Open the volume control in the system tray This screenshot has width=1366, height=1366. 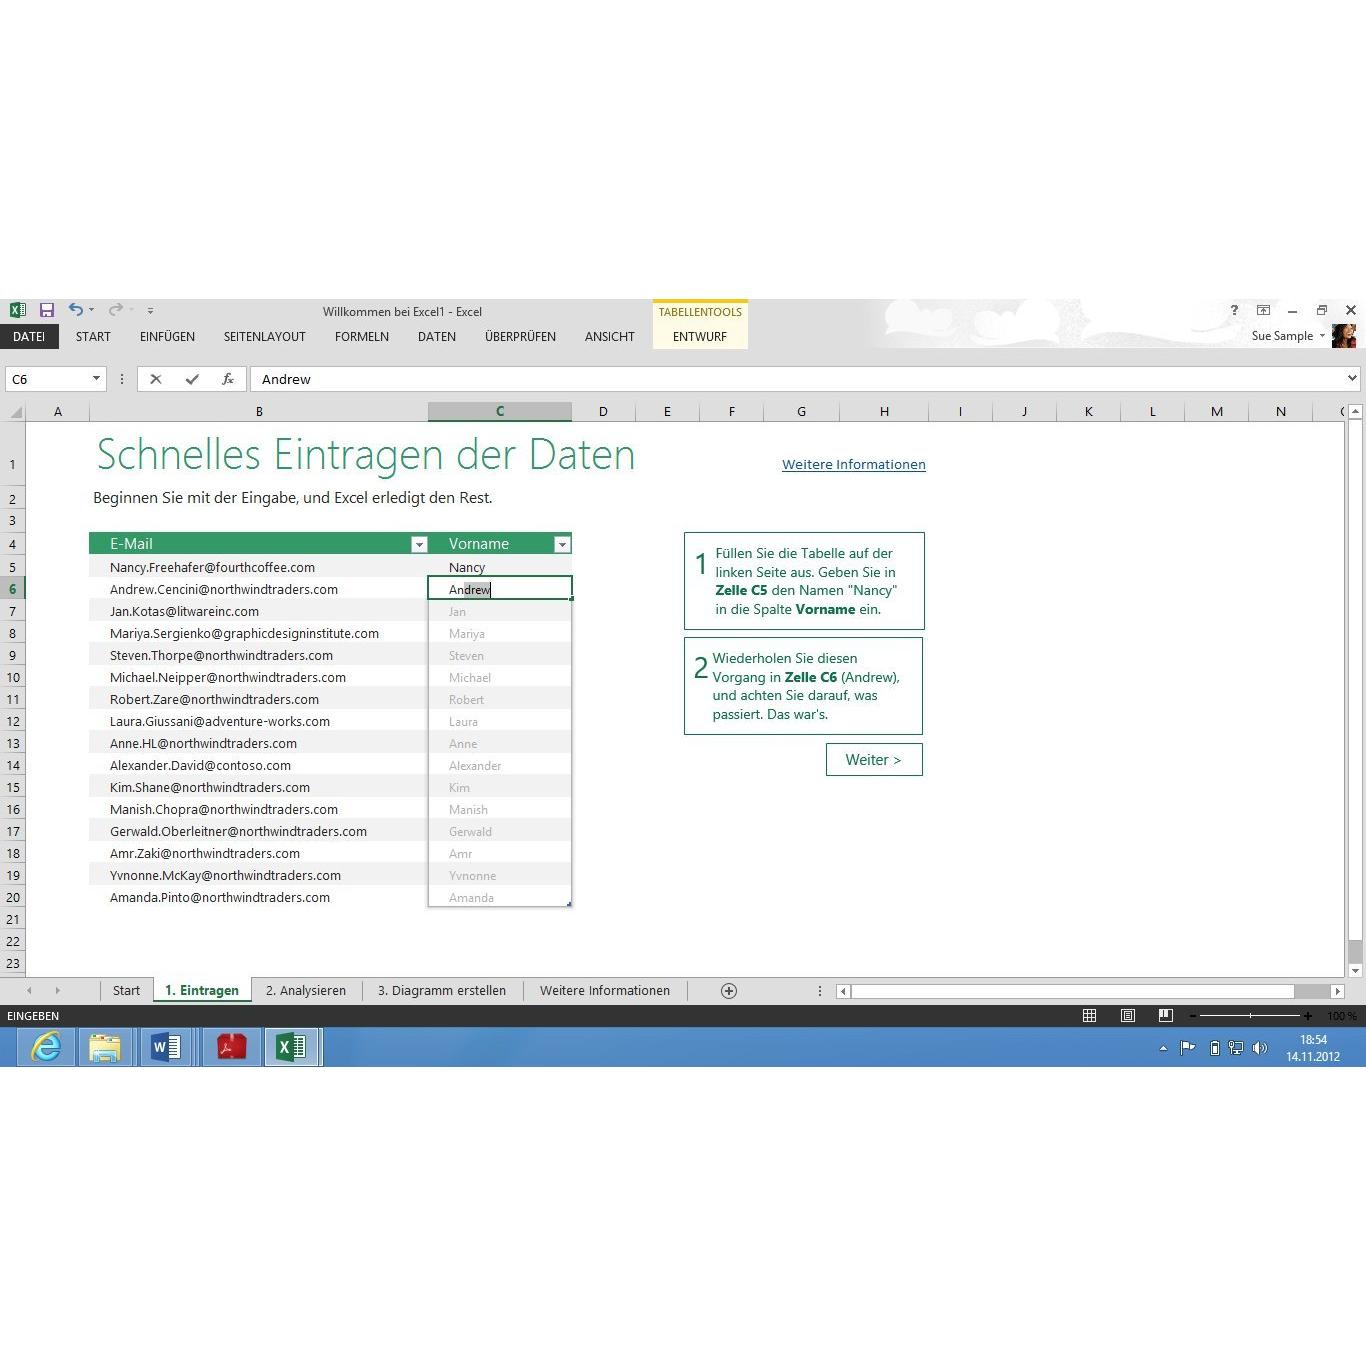tap(1259, 1048)
